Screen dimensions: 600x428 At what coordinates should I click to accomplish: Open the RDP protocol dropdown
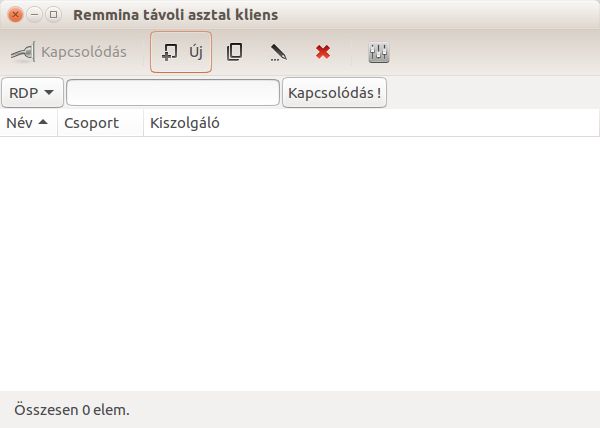click(32, 93)
